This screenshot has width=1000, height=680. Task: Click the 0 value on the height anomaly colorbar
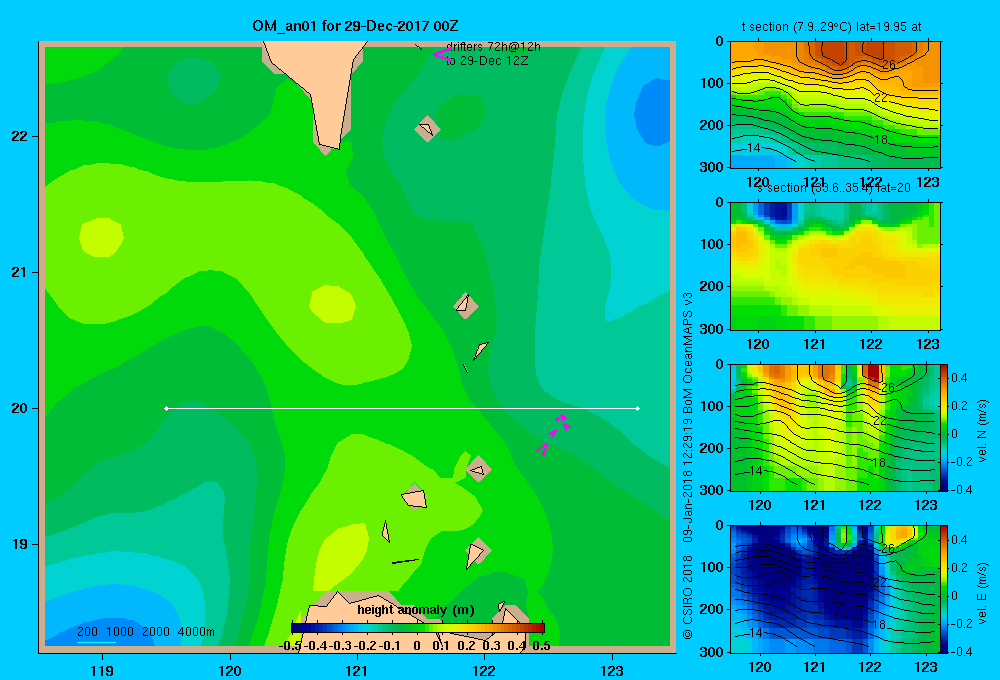[417, 646]
